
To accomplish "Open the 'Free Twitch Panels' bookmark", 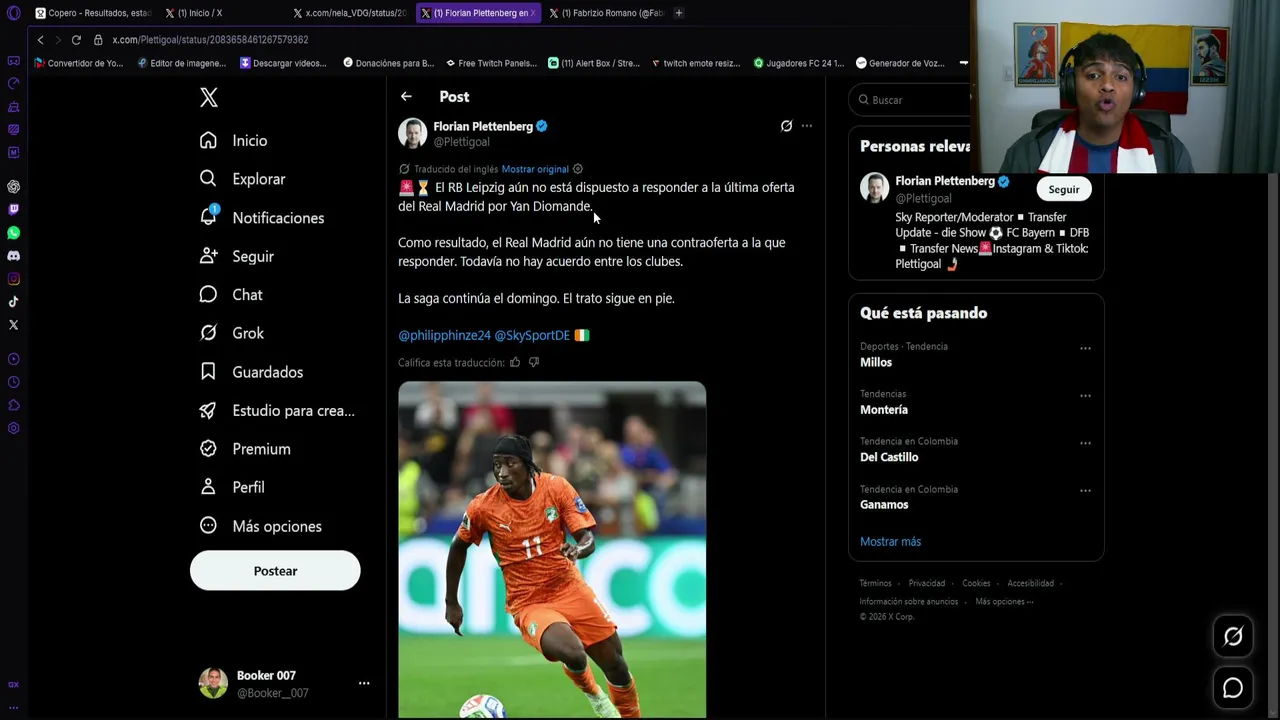I will [x=491, y=63].
